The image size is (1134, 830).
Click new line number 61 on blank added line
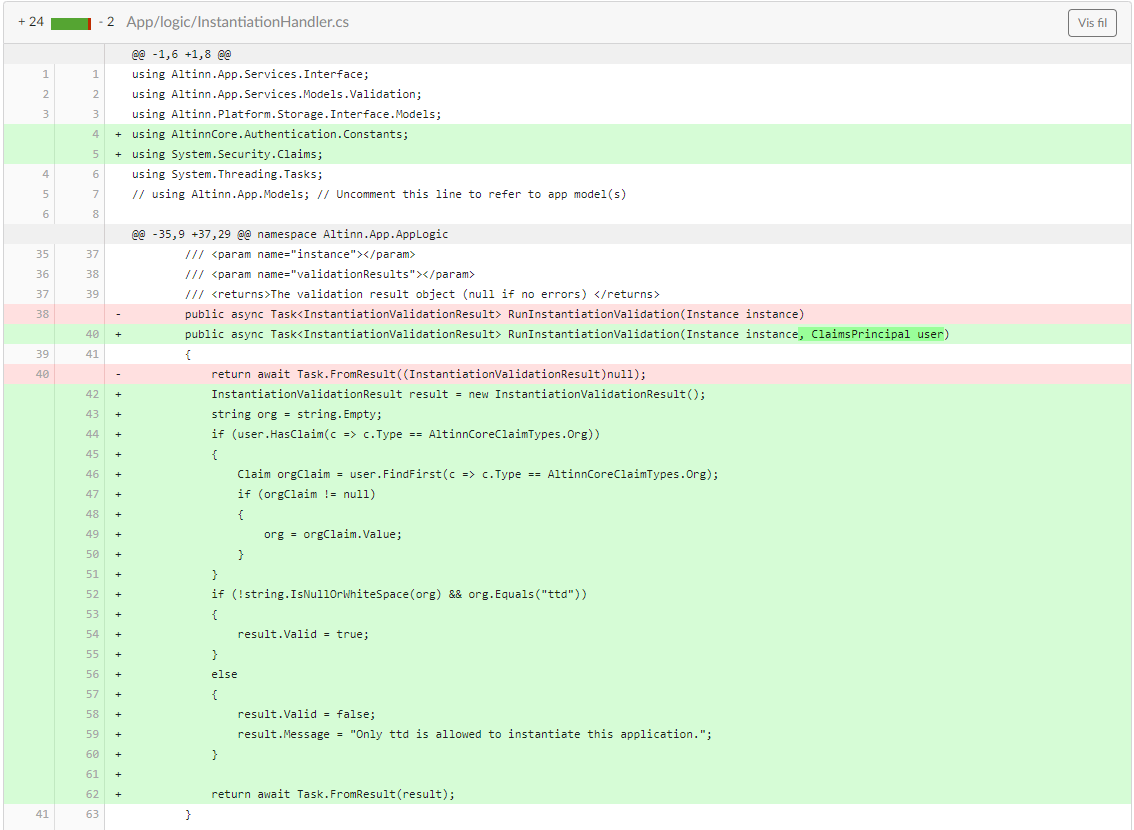click(93, 774)
